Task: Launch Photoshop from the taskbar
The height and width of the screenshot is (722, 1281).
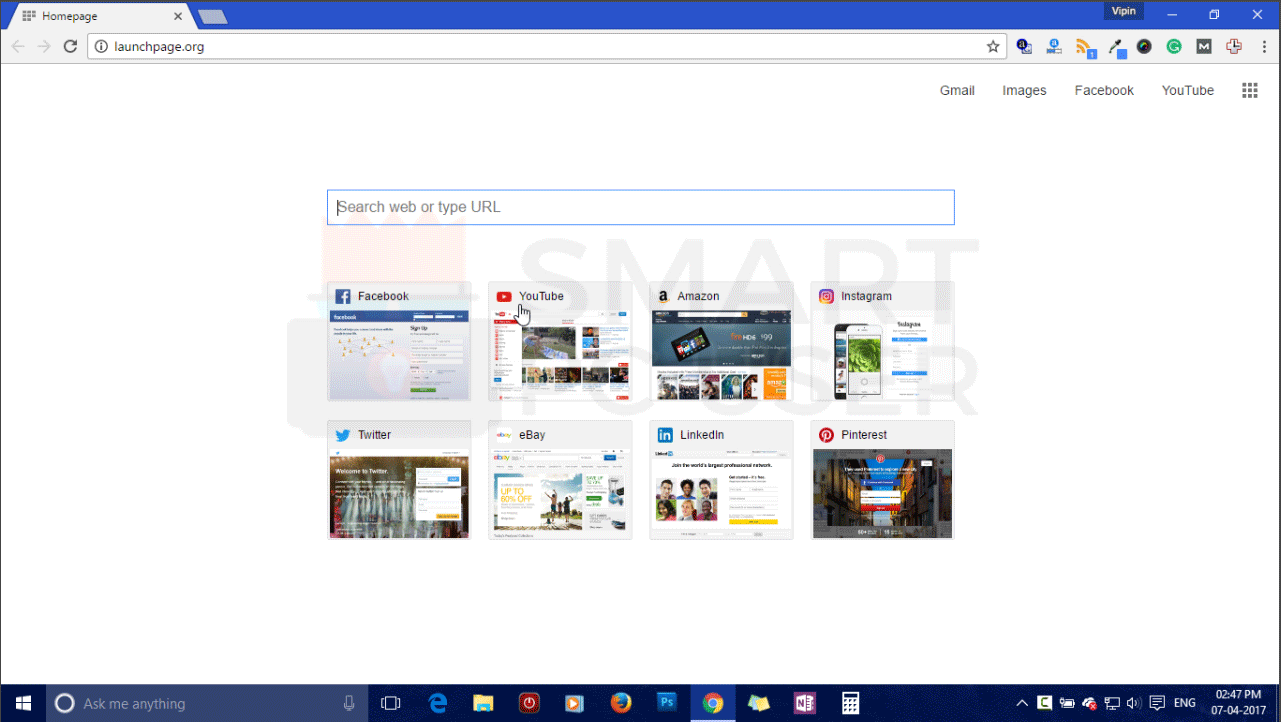Action: (x=666, y=703)
